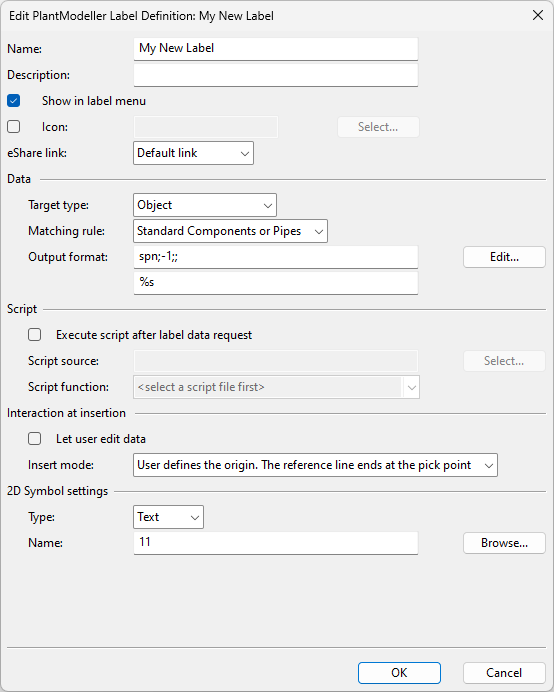554x692 pixels.
Task: Close the Edit Label Definition dialog
Action: point(538,15)
